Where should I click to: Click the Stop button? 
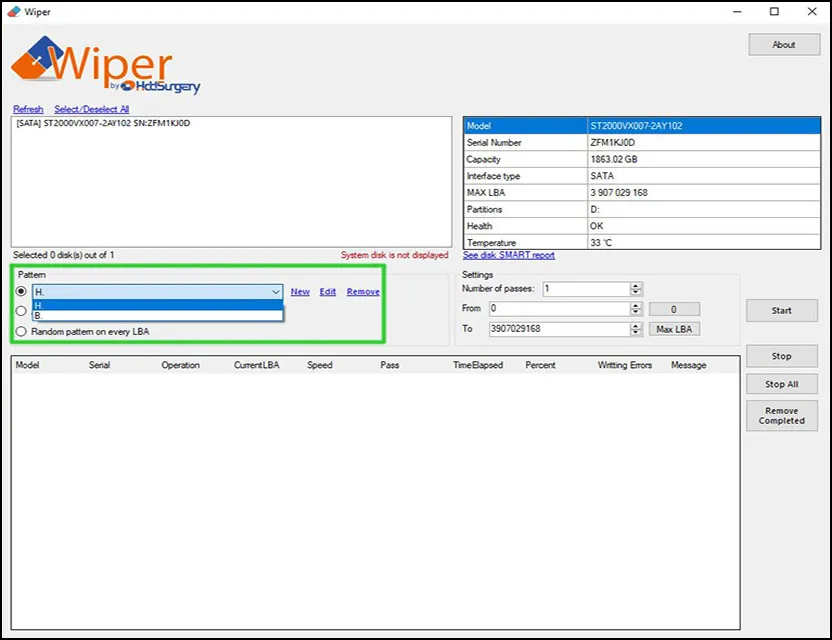click(782, 356)
